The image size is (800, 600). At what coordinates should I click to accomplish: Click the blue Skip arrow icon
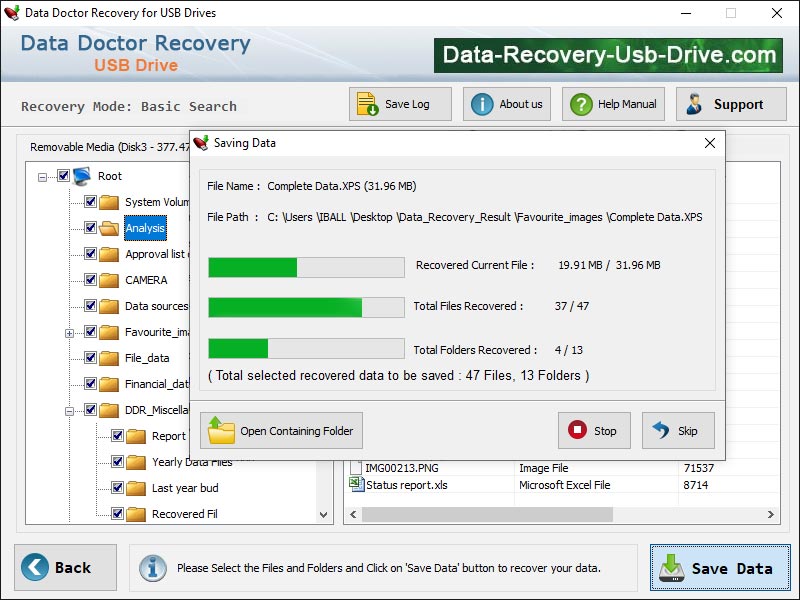tap(660, 431)
